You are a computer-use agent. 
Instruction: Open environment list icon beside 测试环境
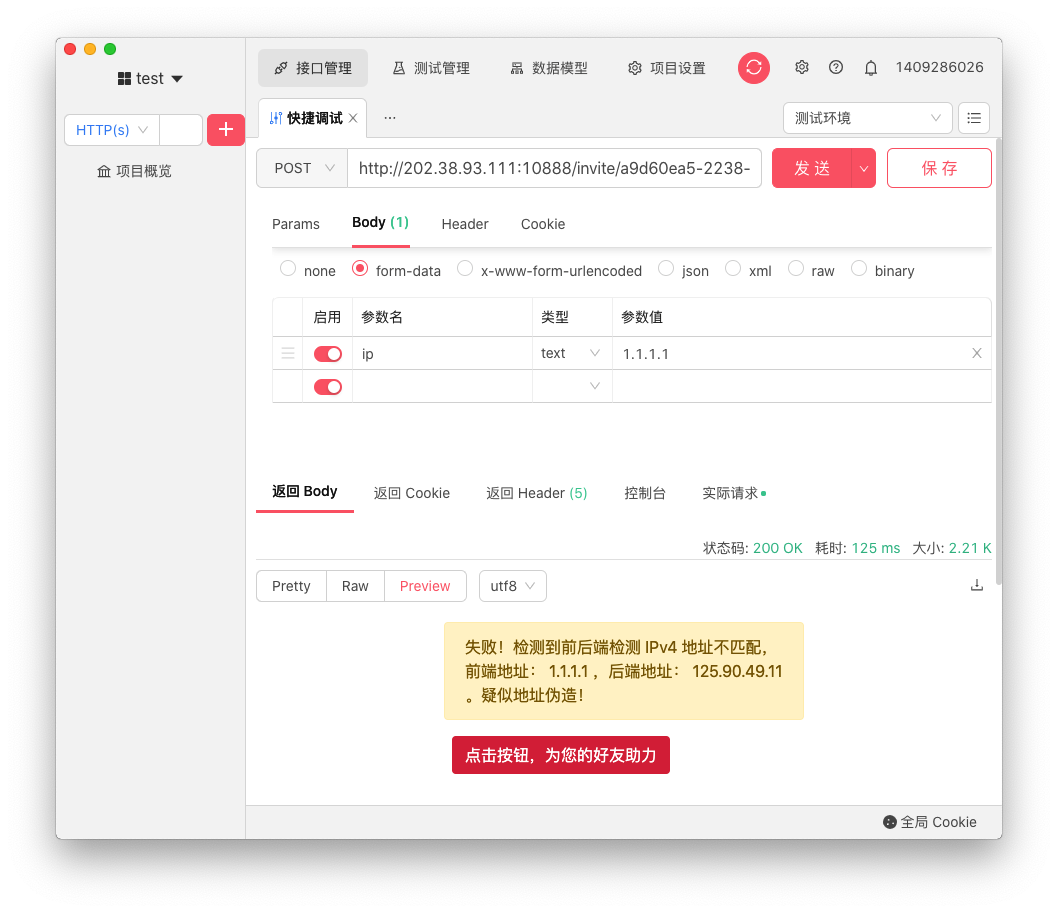point(974,118)
